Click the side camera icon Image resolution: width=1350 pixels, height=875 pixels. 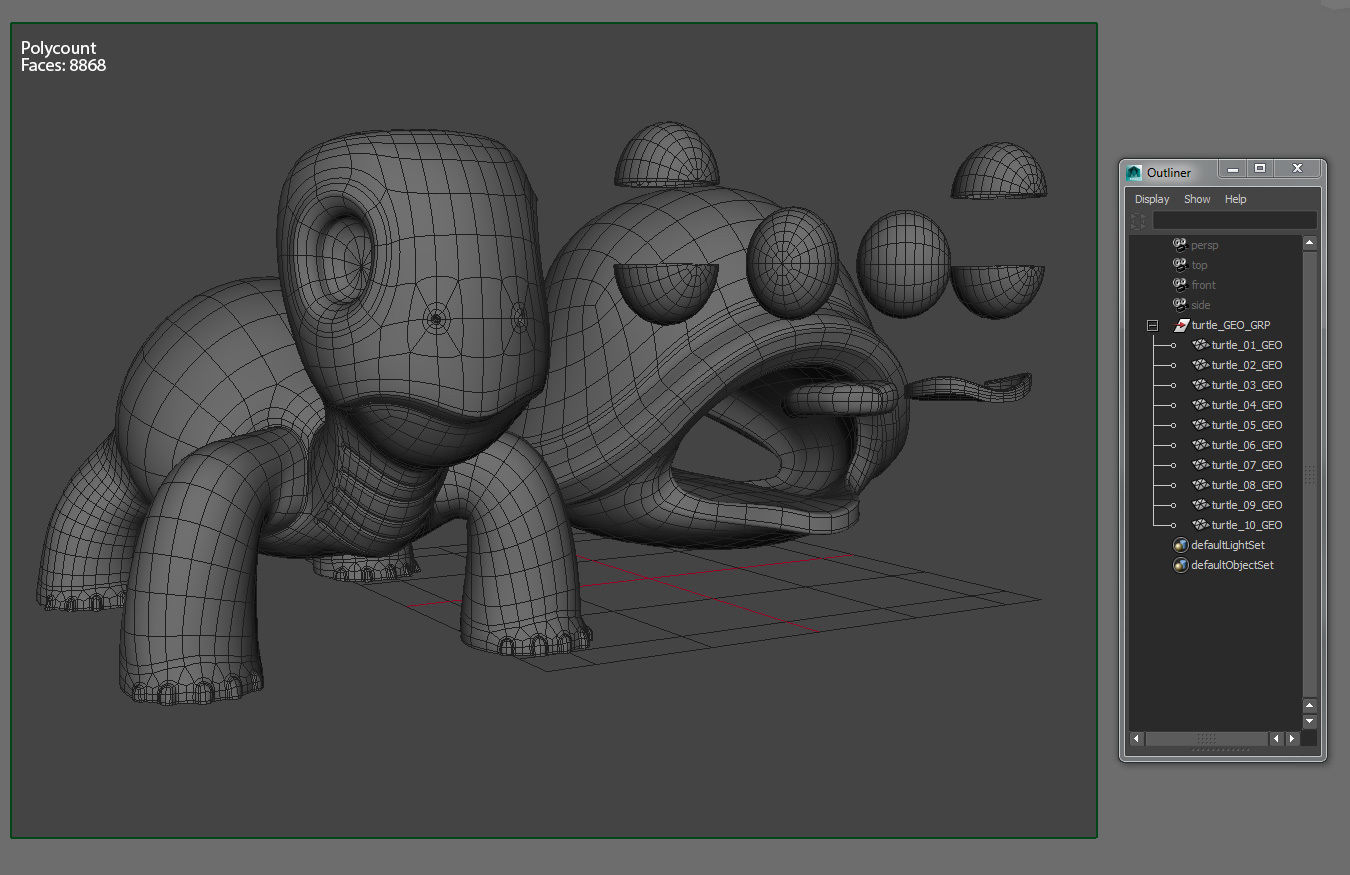click(x=1180, y=305)
